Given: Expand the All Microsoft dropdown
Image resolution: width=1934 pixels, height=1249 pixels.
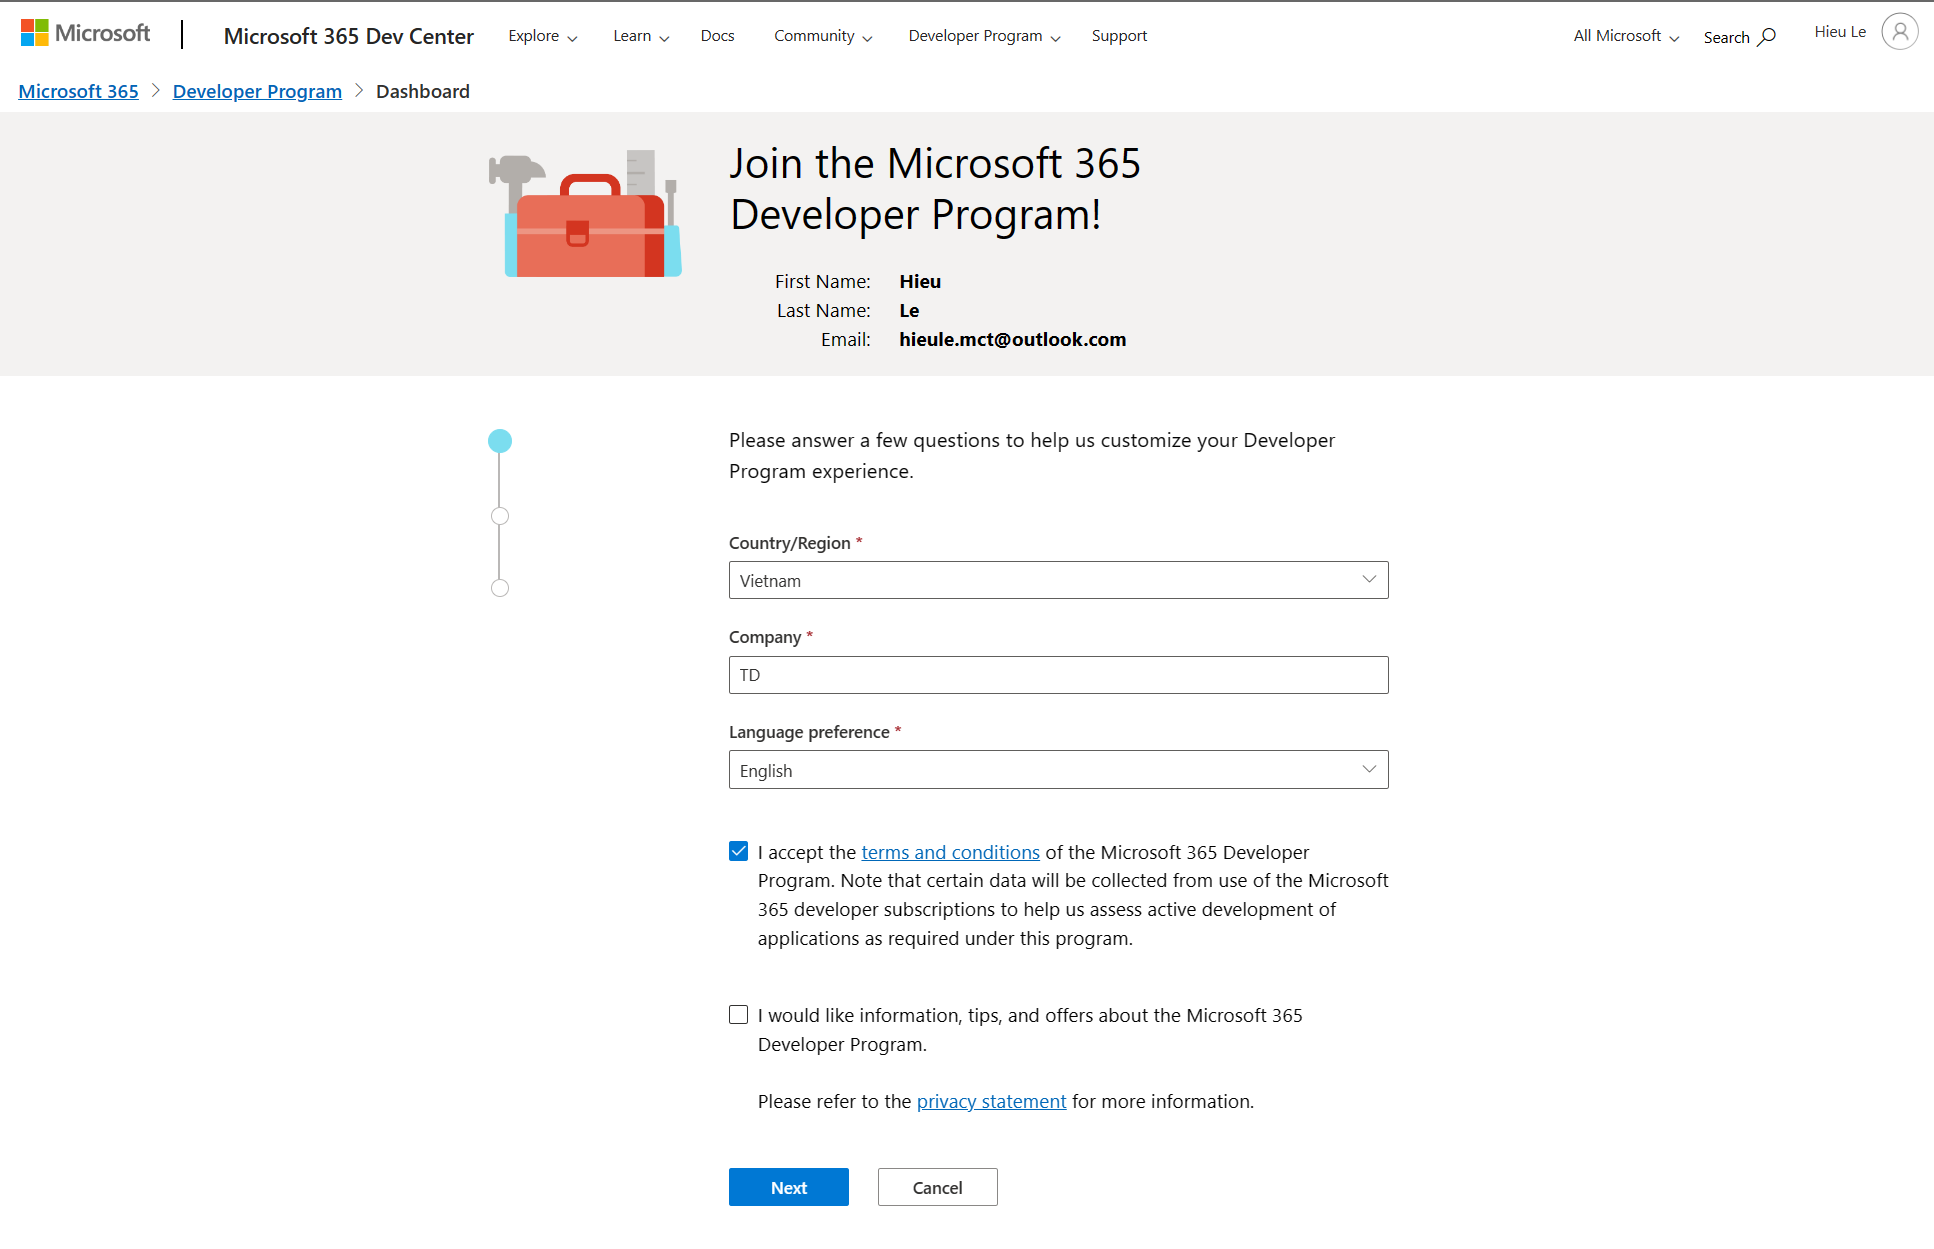Looking at the screenshot, I should [x=1673, y=36].
